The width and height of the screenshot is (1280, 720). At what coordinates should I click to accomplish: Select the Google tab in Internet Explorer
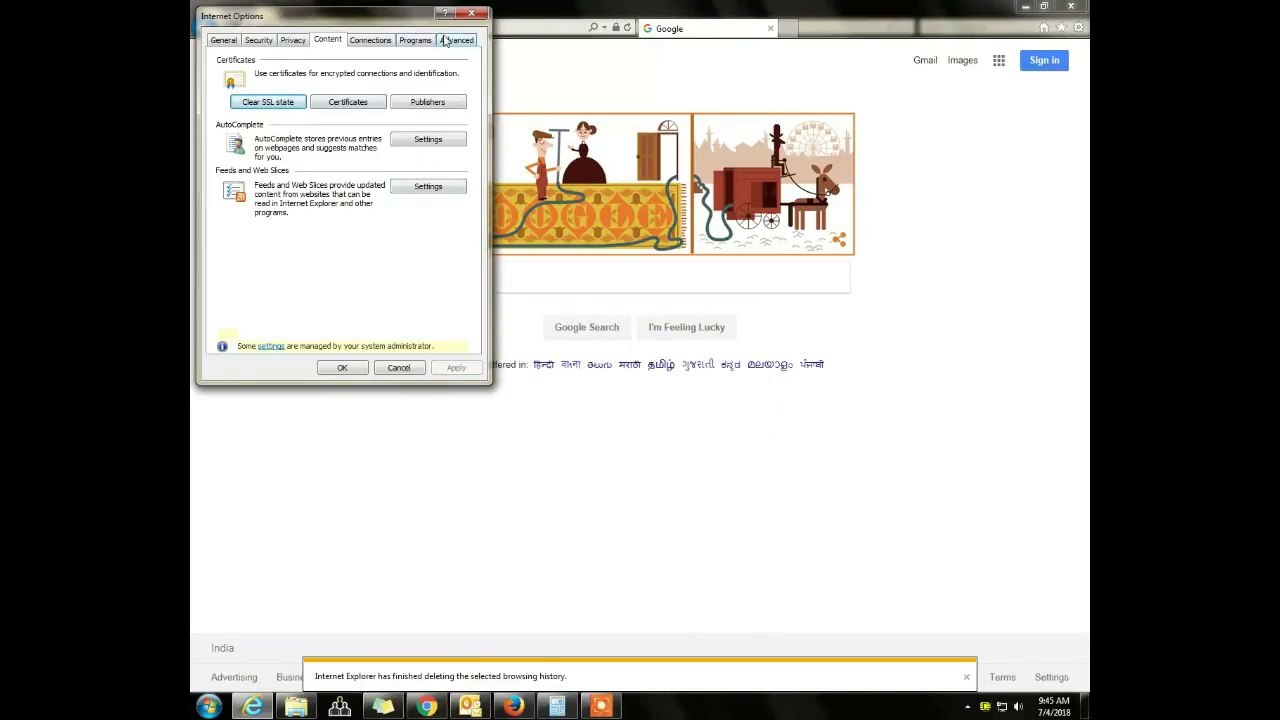(709, 28)
